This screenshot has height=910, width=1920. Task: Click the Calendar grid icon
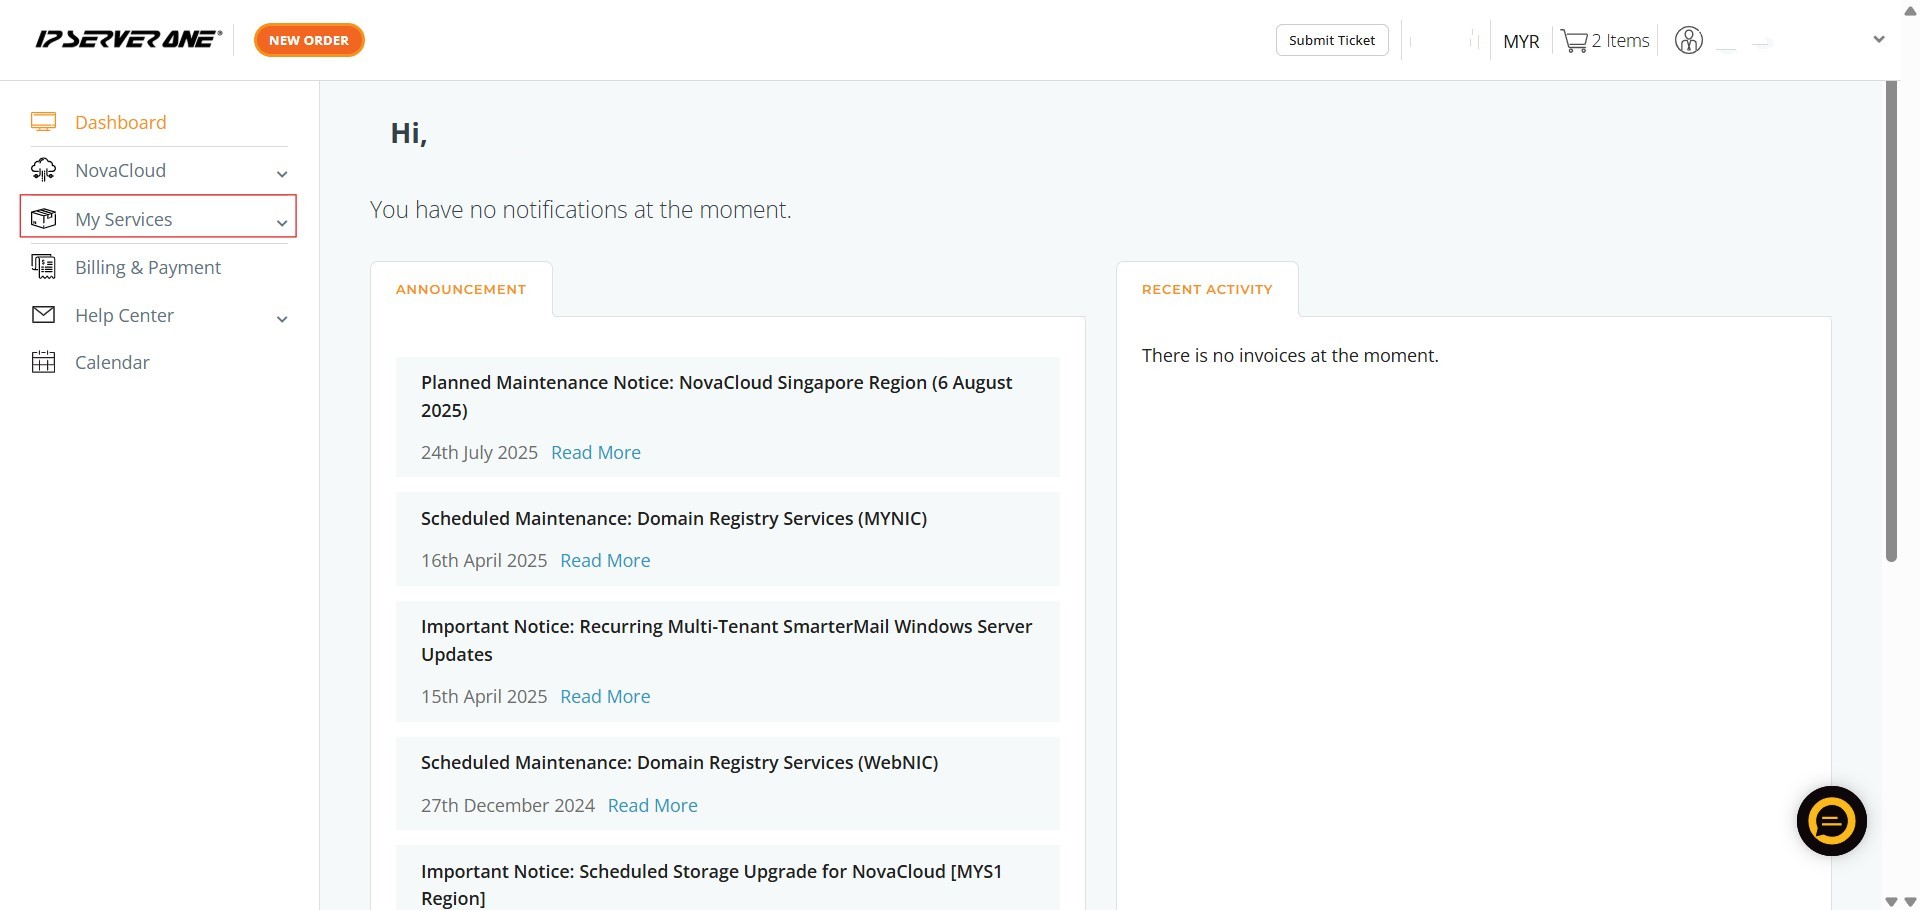tap(43, 362)
